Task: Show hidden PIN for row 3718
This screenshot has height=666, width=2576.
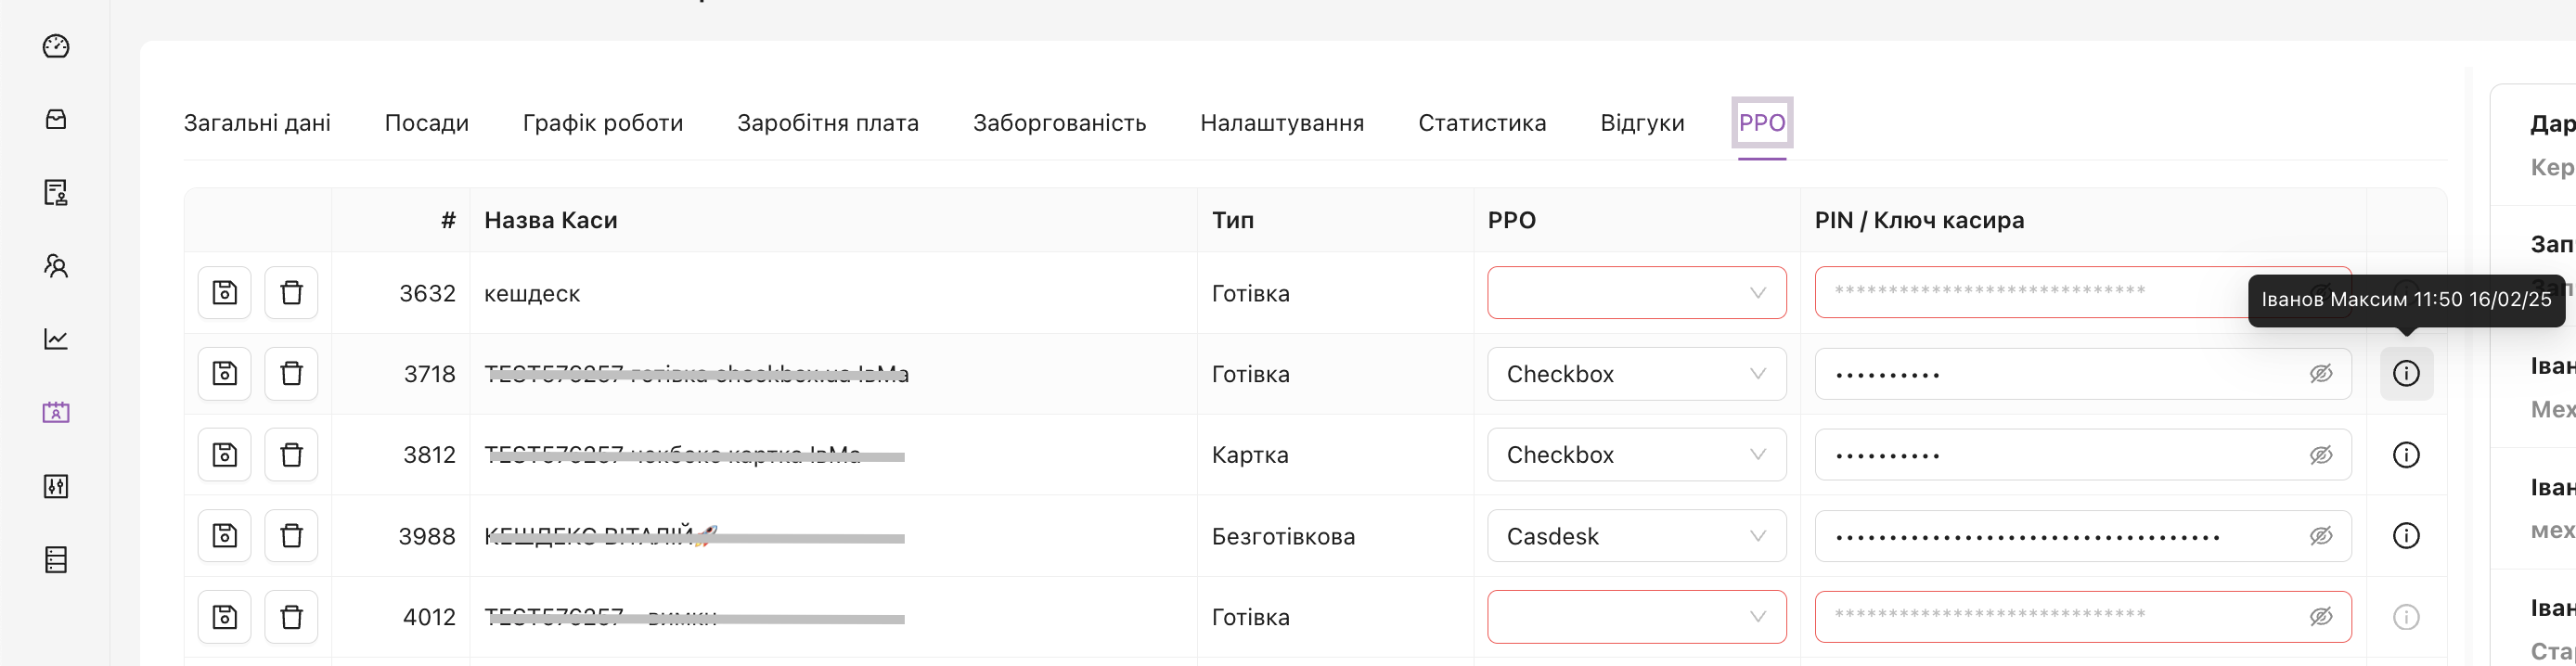Action: tap(2320, 374)
